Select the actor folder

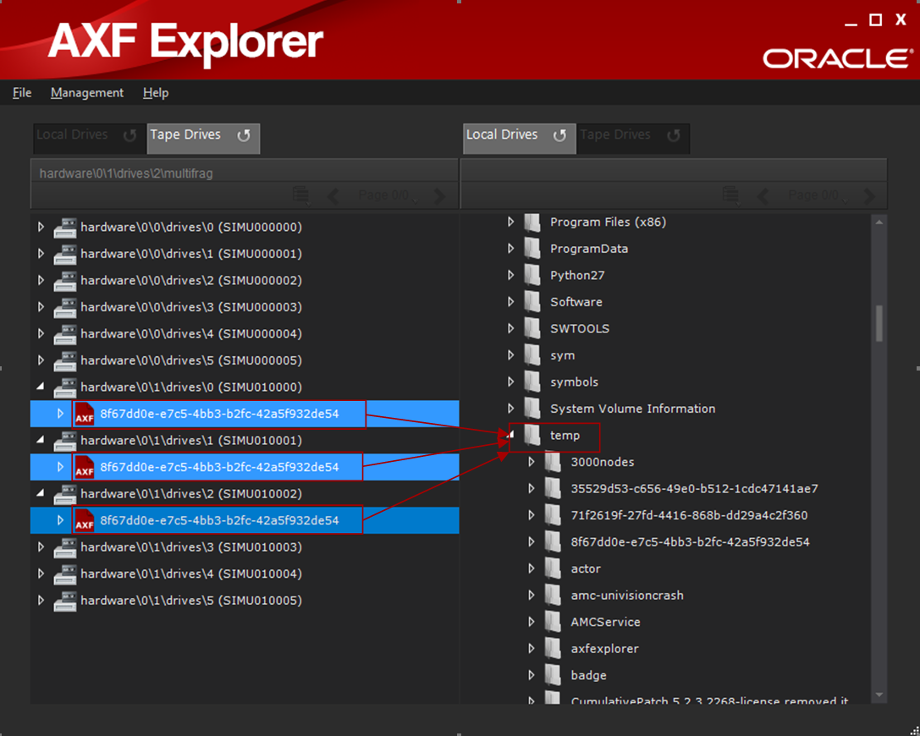tap(586, 569)
